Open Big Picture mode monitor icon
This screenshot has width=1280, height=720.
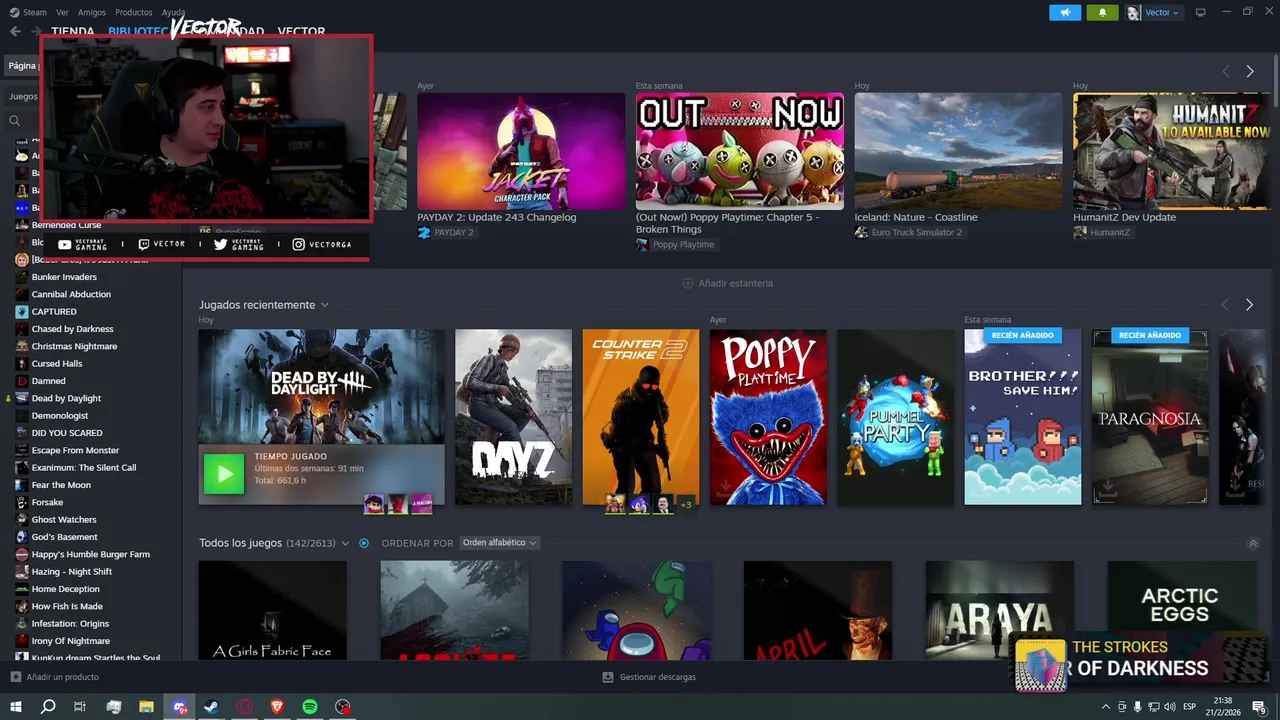(1201, 12)
